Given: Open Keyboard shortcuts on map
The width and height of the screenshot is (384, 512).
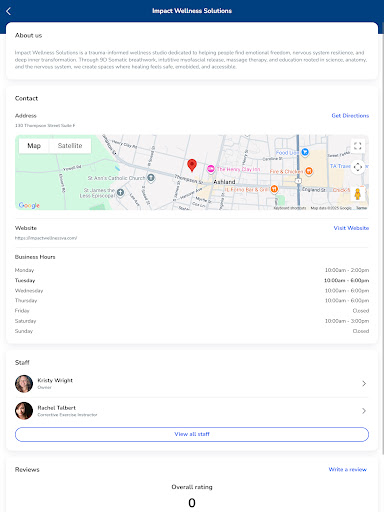Looking at the screenshot, I should (x=290, y=208).
